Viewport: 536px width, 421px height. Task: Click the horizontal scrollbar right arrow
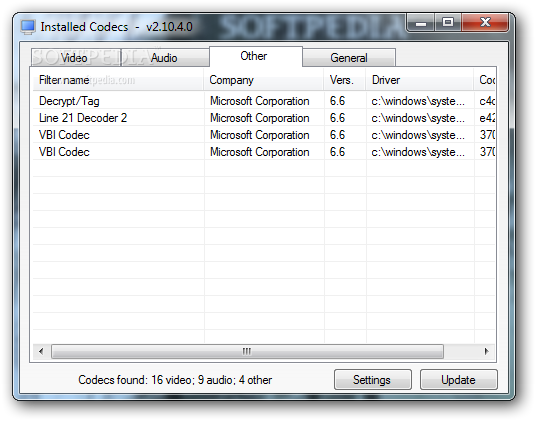click(x=486, y=351)
